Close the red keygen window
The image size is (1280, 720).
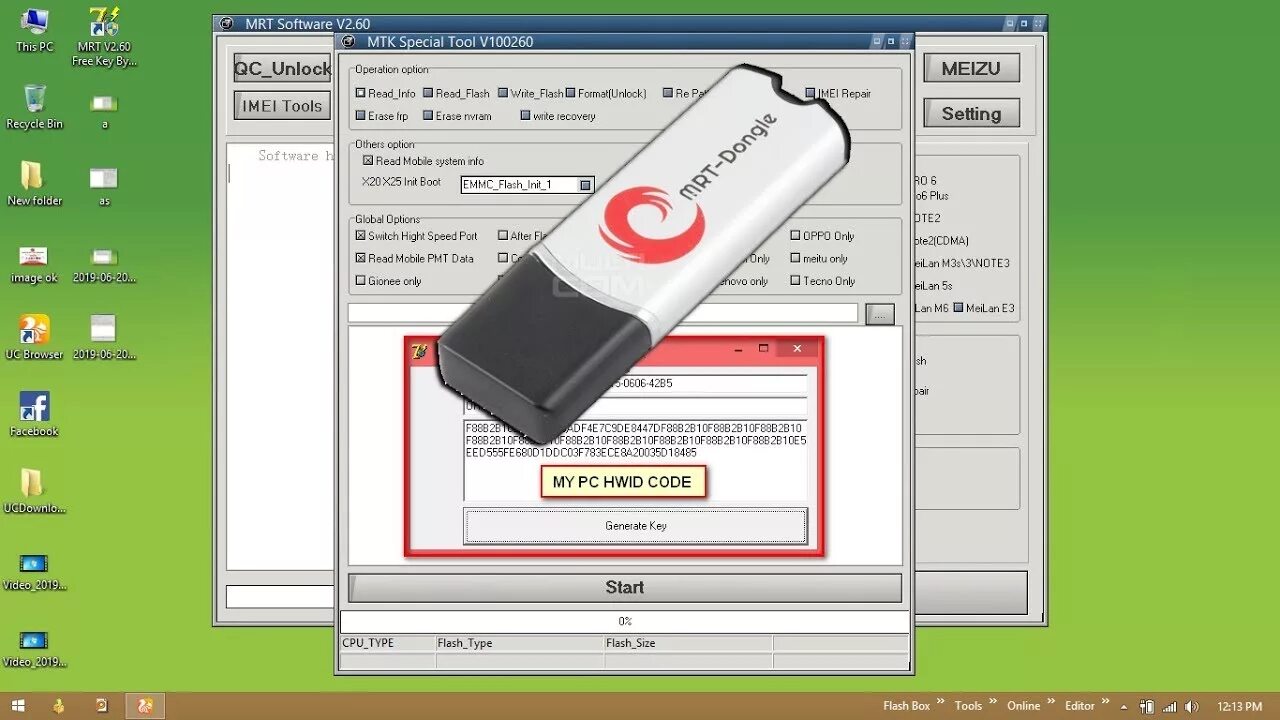[797, 349]
